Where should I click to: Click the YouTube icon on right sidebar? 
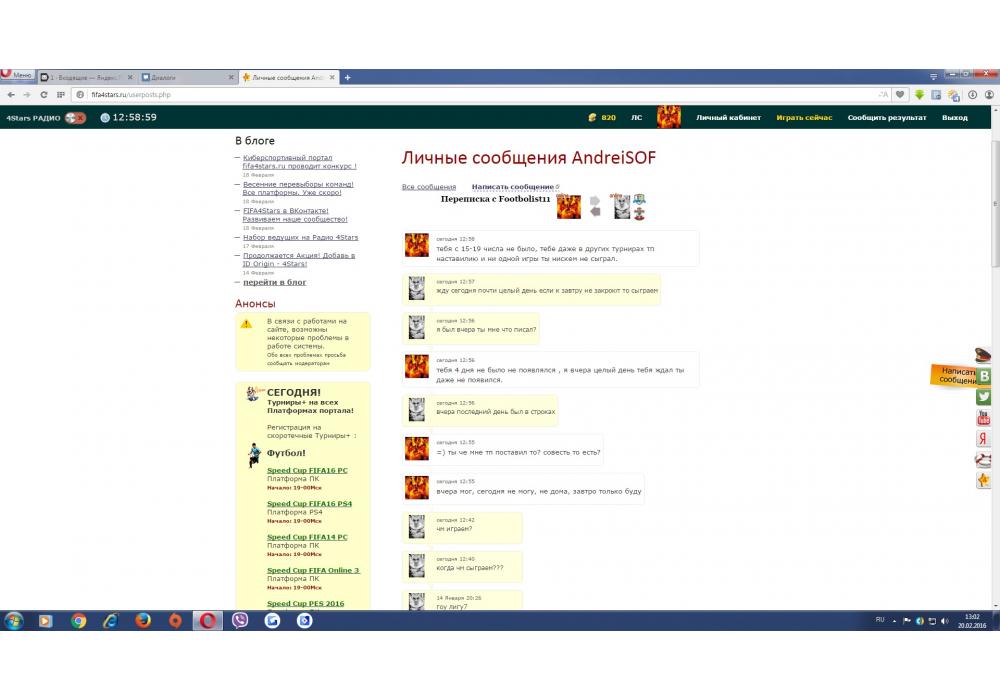[984, 418]
